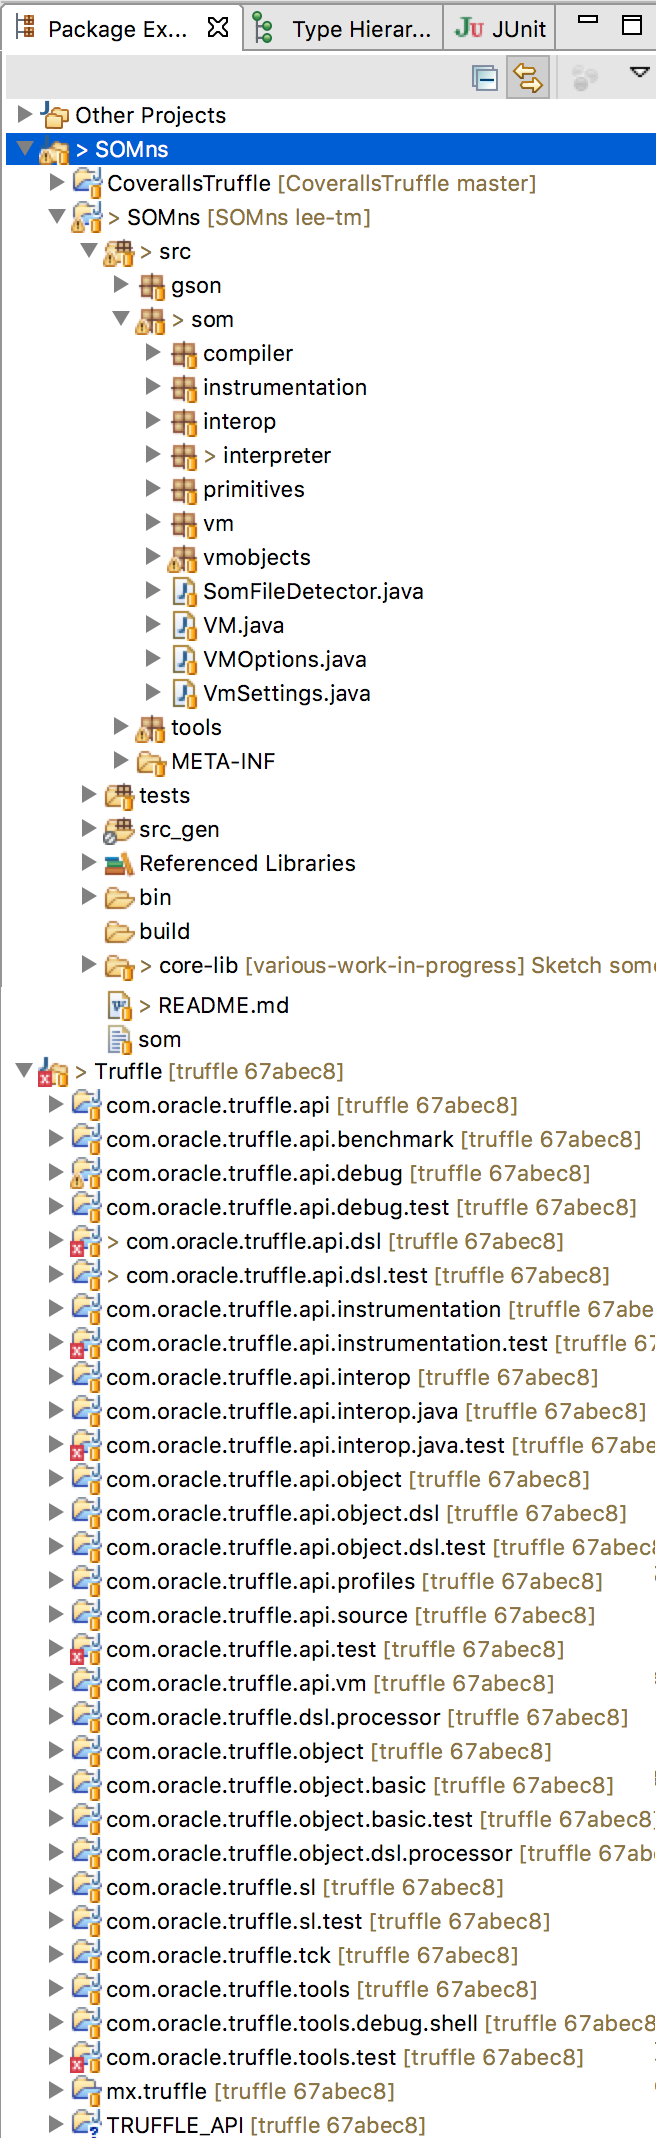Toggle Link with Editor button
Viewport: 656px width, 2138px height.
[527, 78]
